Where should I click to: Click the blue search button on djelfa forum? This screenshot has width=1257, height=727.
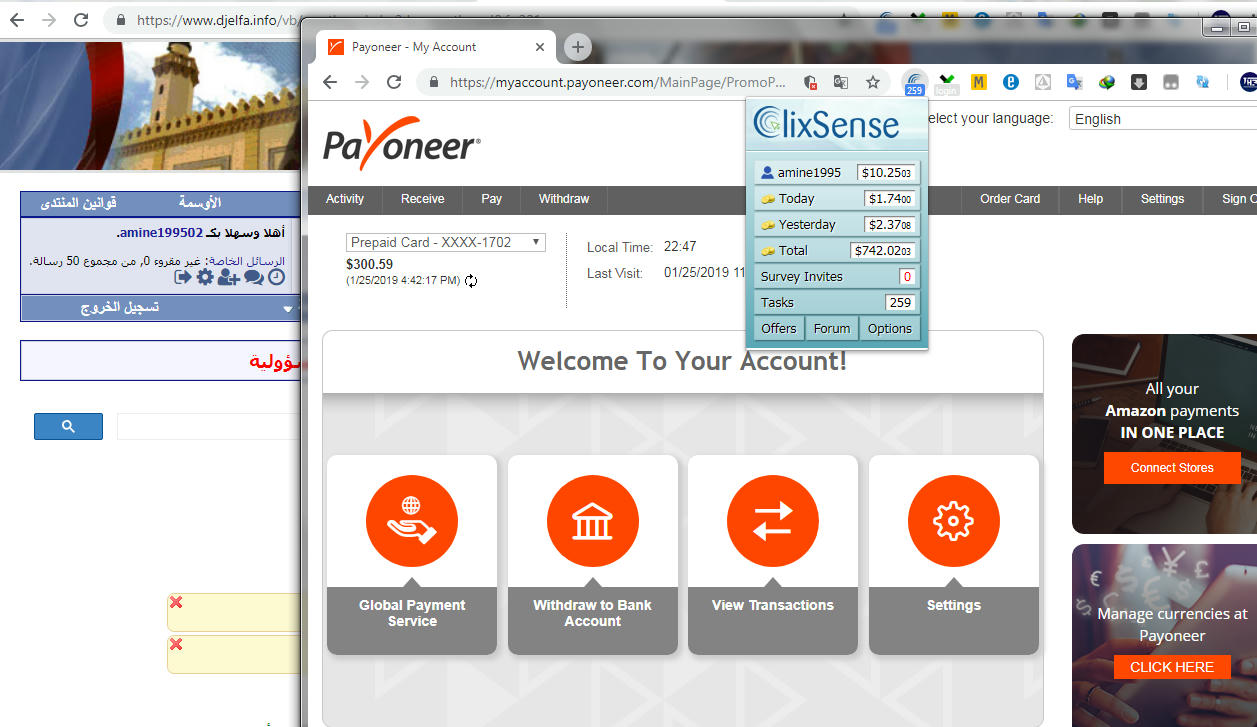point(68,426)
